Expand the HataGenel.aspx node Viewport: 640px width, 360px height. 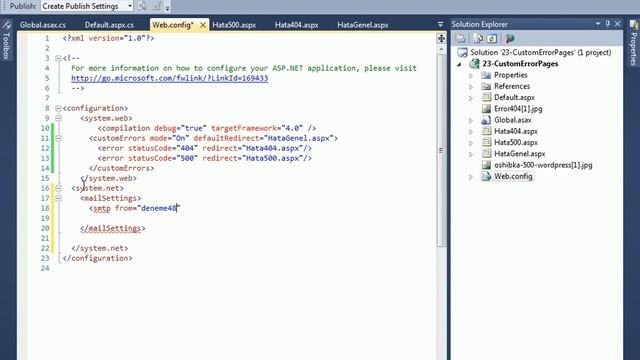471,154
